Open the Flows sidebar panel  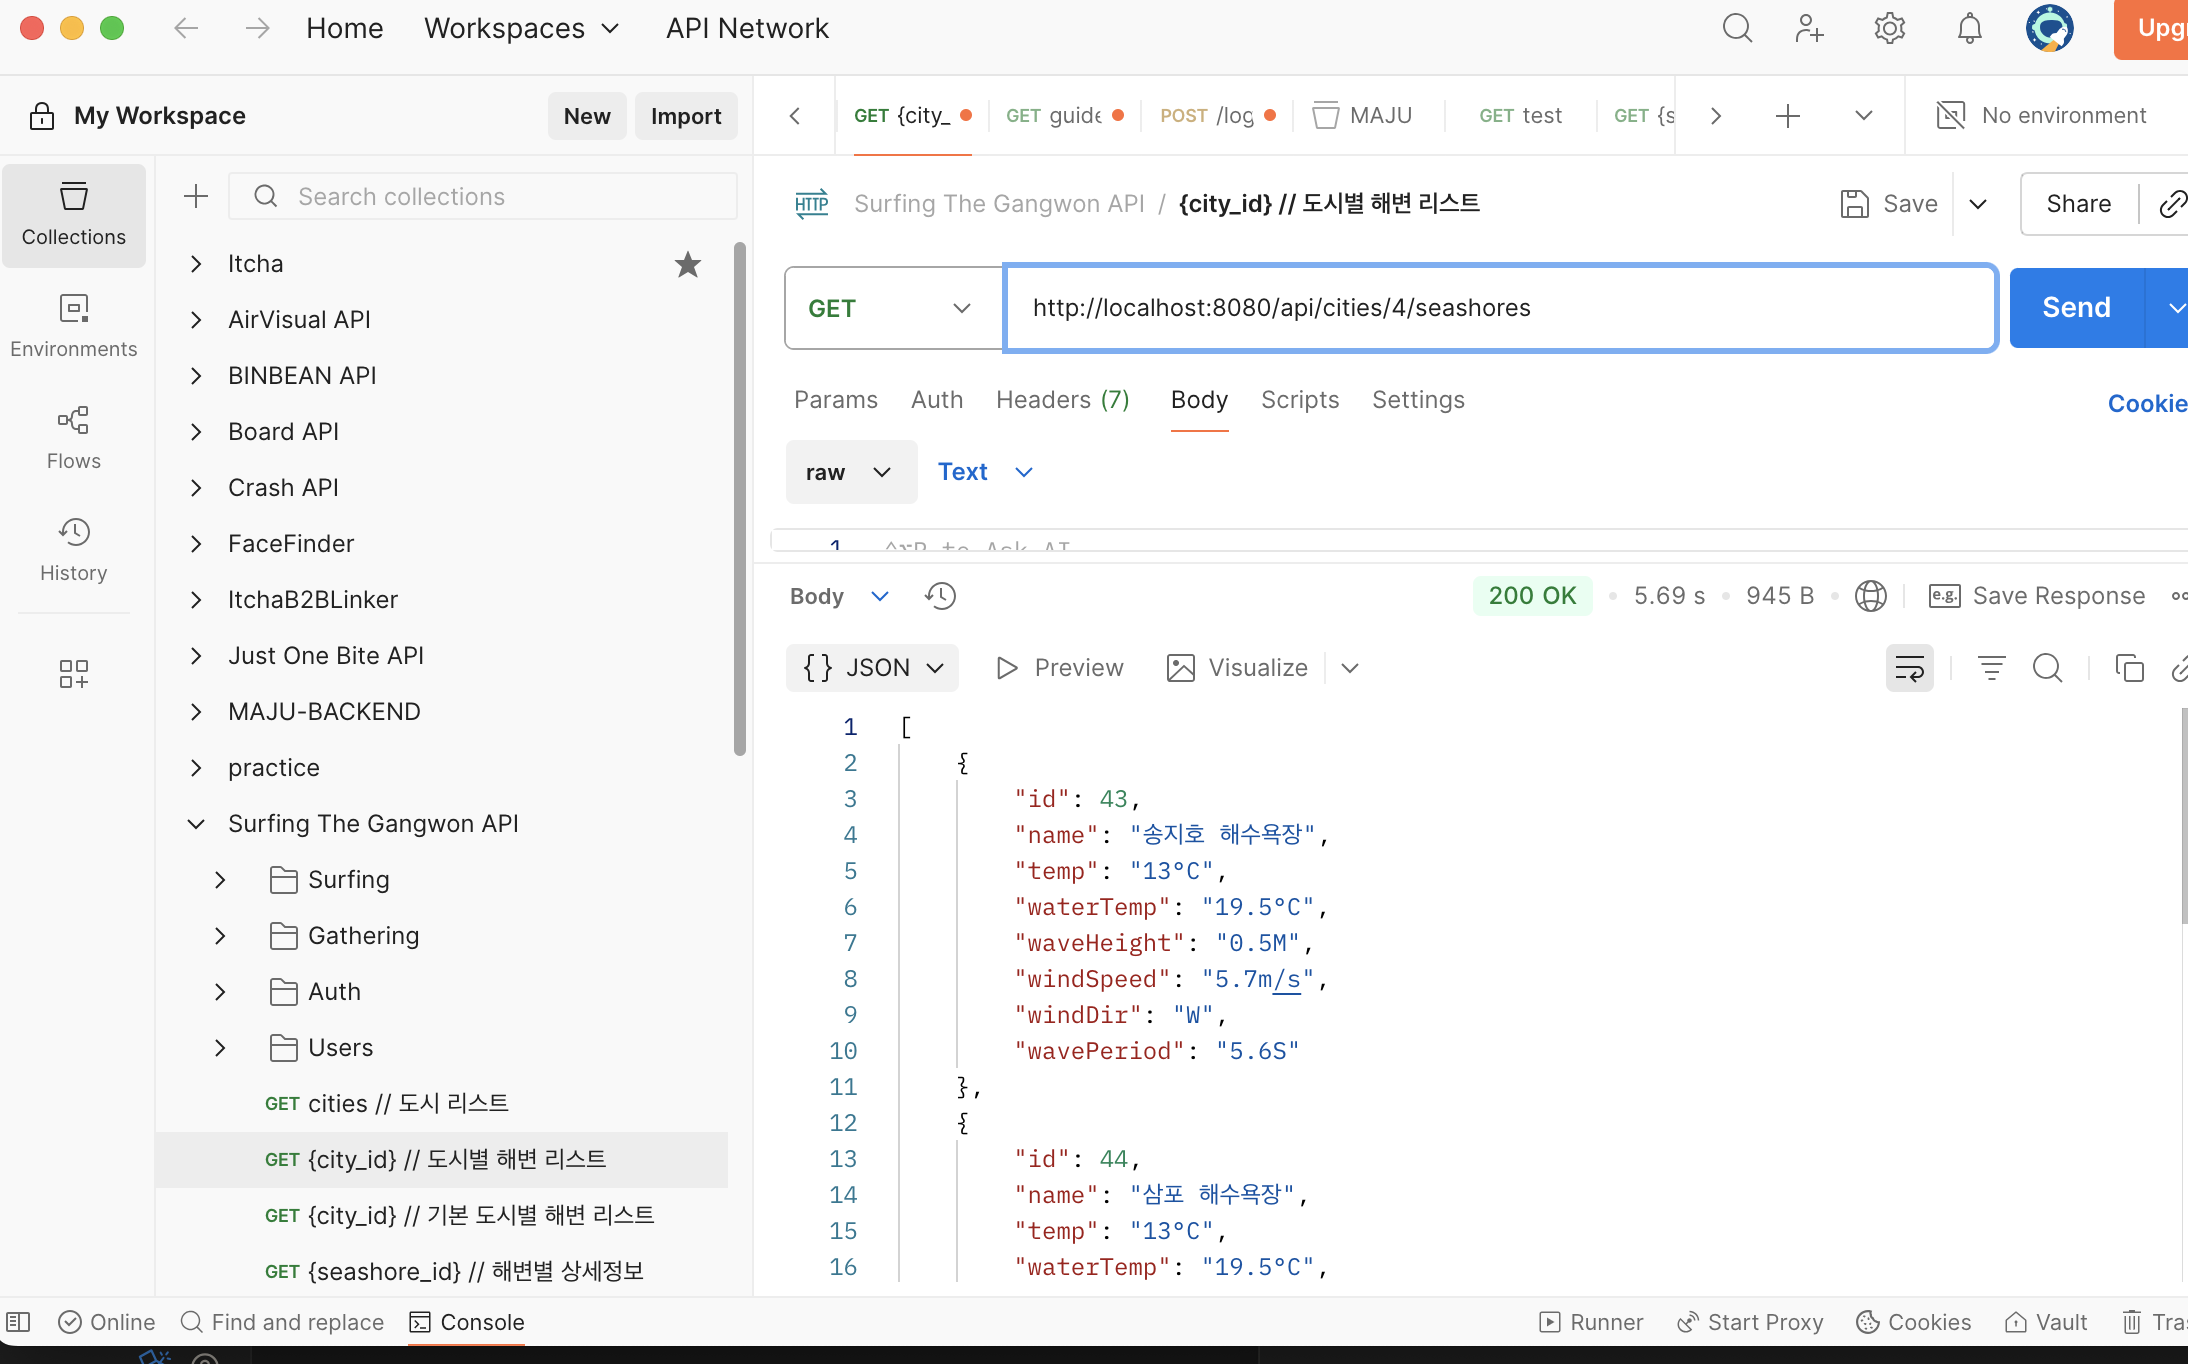[73, 437]
